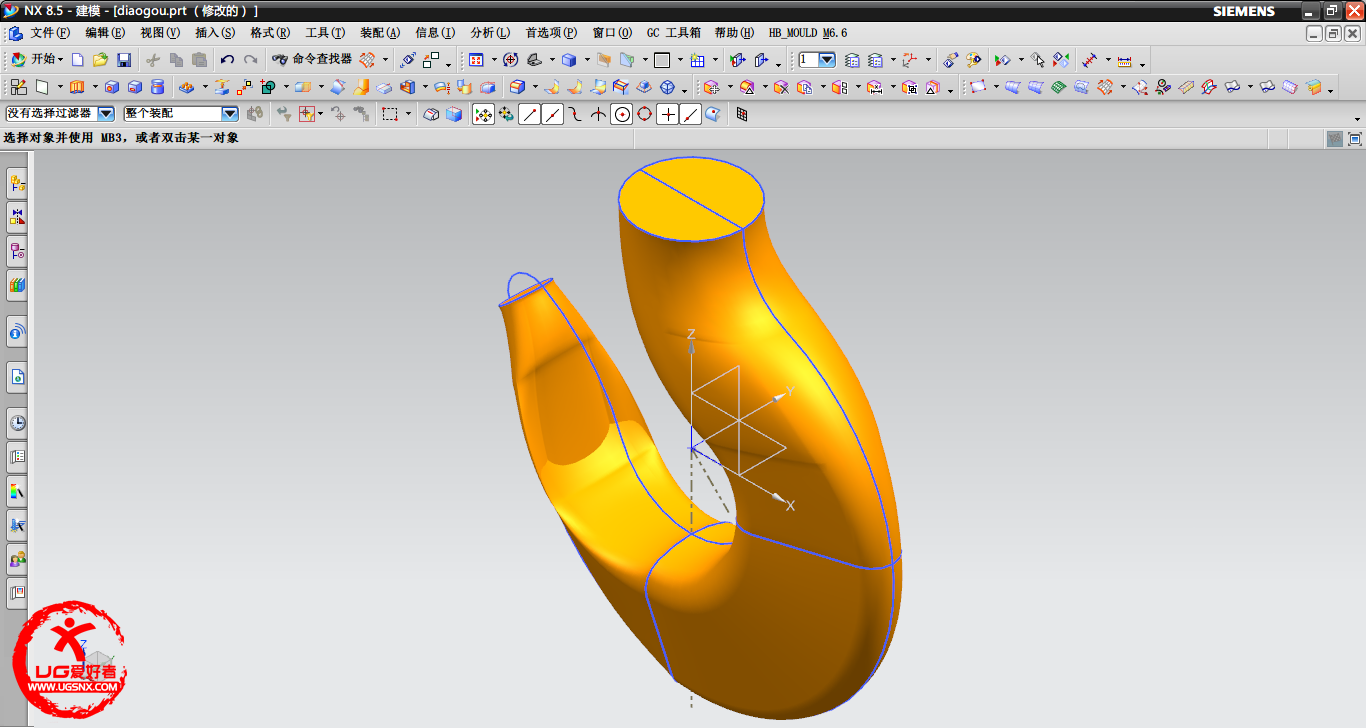Open the Sketch tool in the feature toolbar

coord(19,87)
